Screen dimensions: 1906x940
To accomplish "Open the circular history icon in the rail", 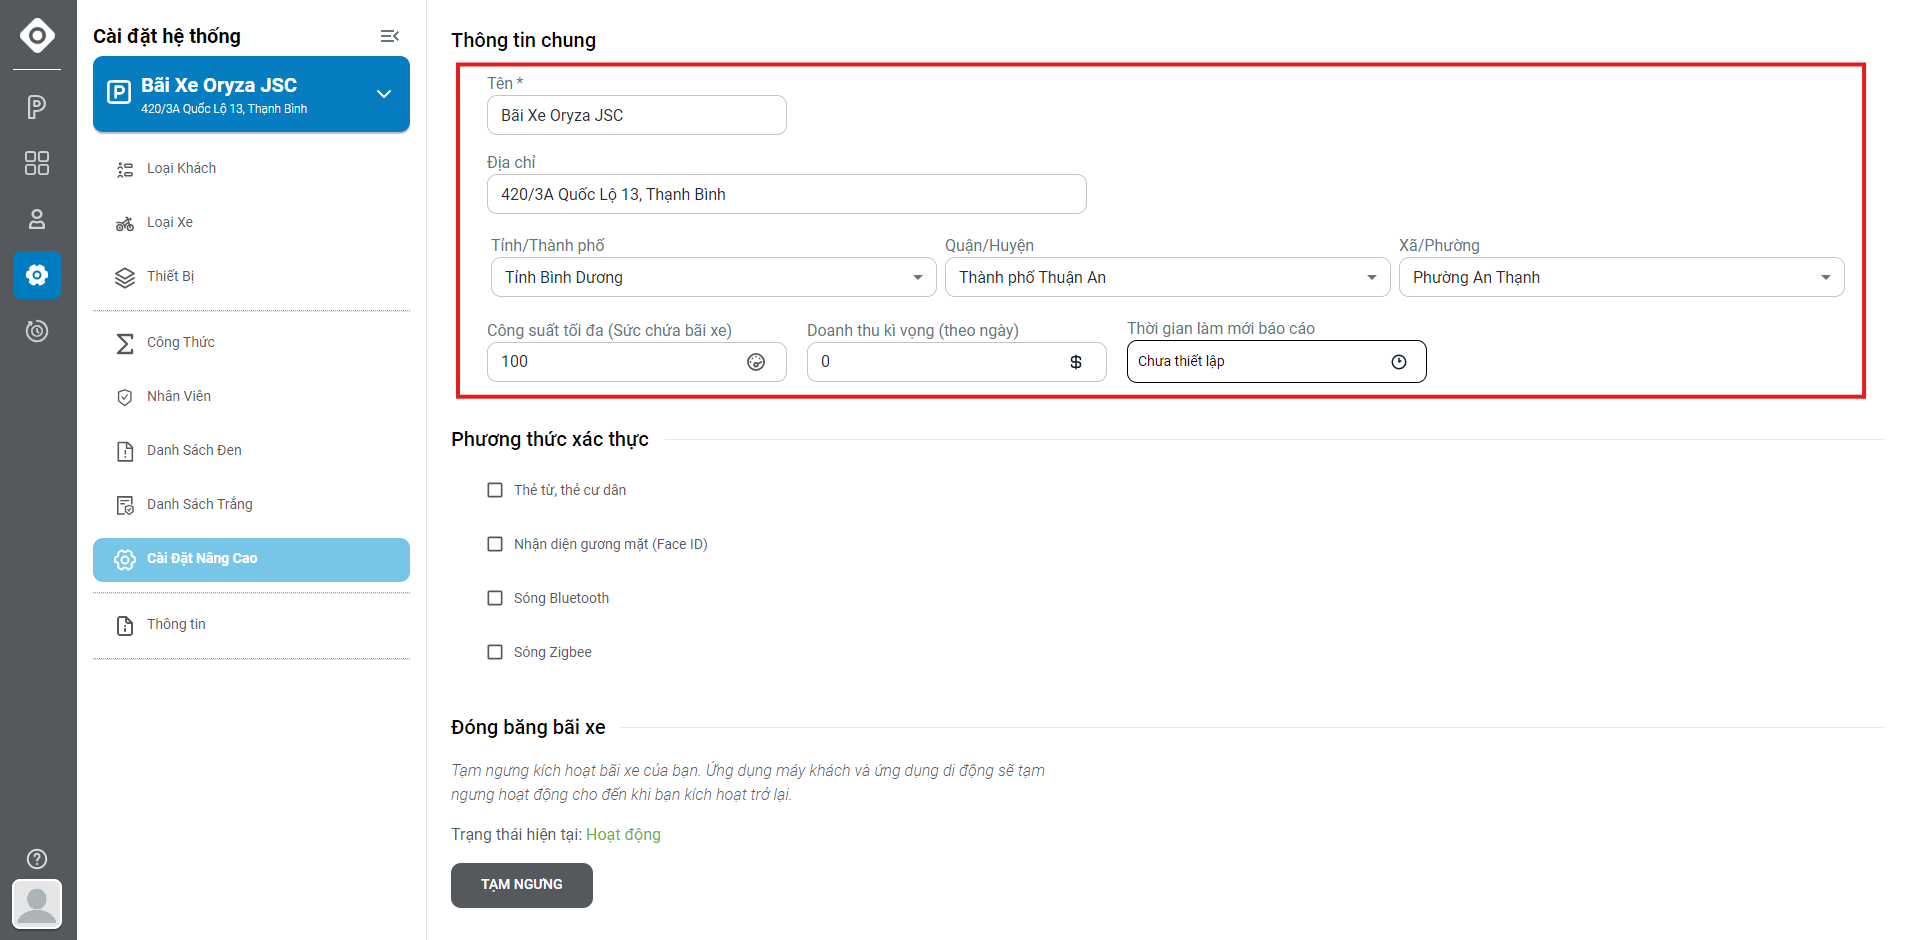I will click(x=37, y=331).
